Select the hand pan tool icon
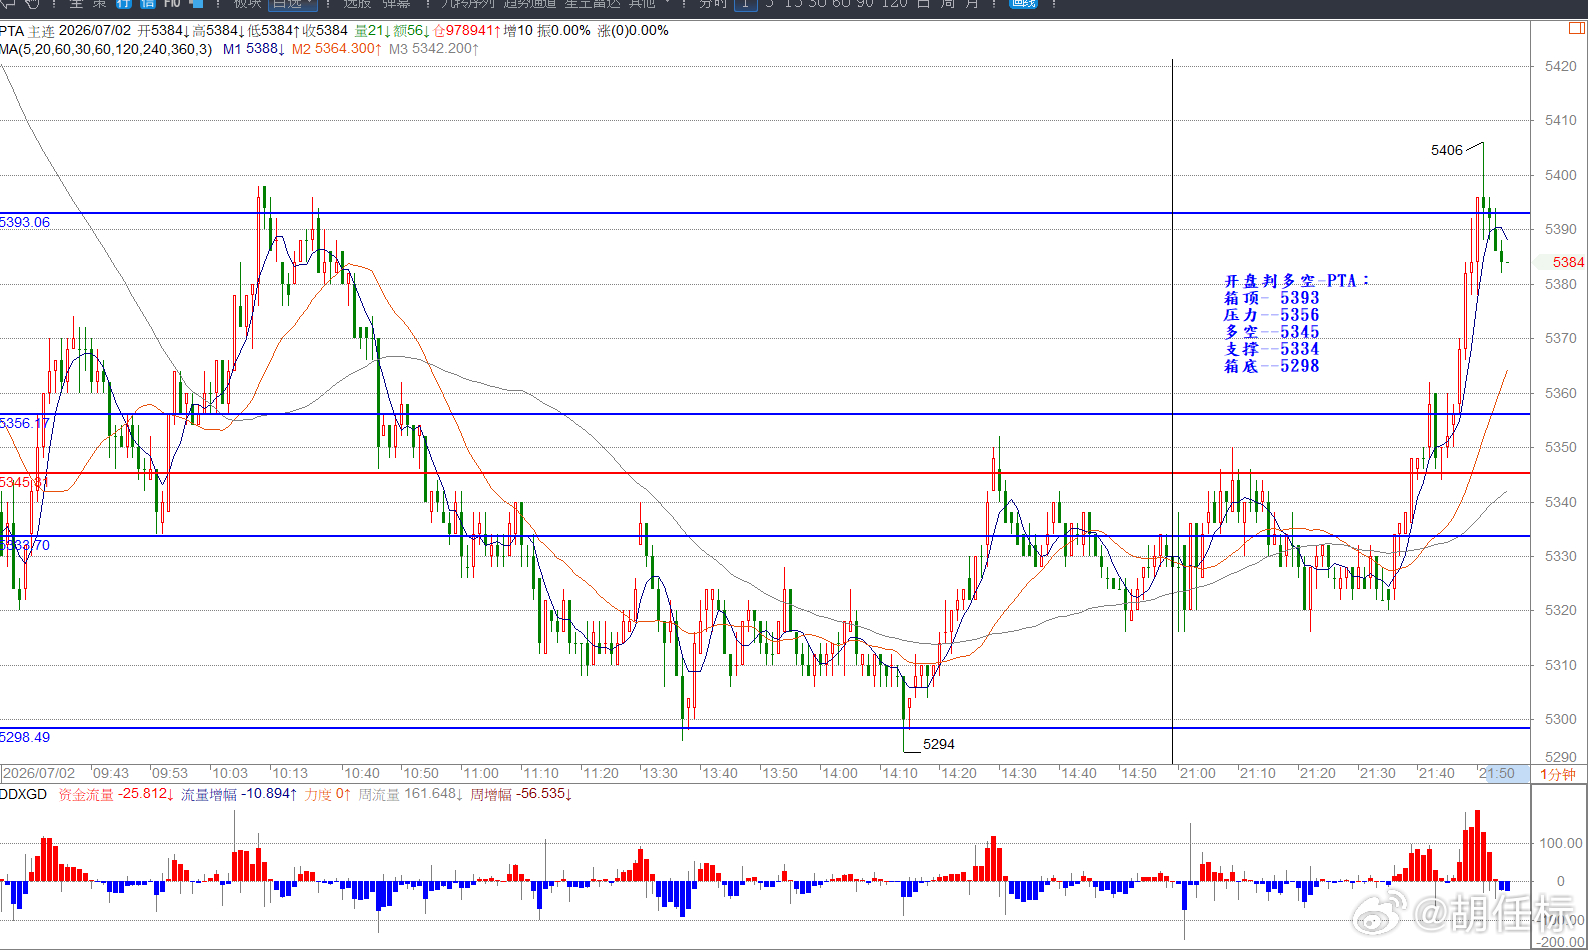The height and width of the screenshot is (951, 1588). tap(33, 4)
